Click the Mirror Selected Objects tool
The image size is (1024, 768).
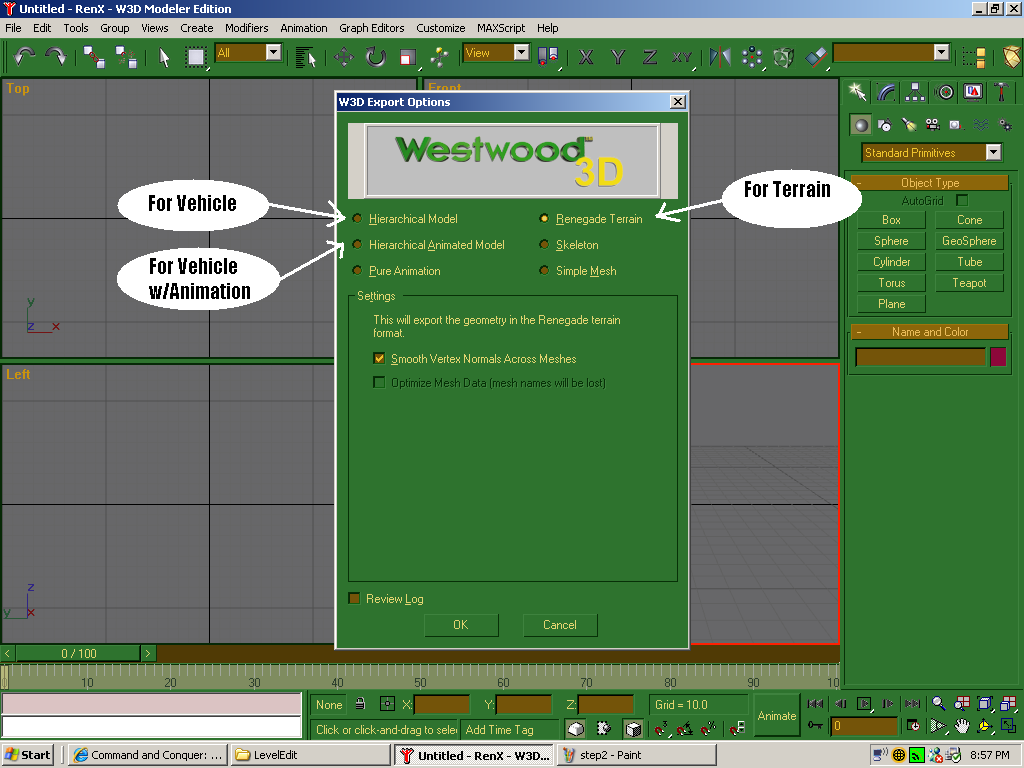click(x=720, y=57)
